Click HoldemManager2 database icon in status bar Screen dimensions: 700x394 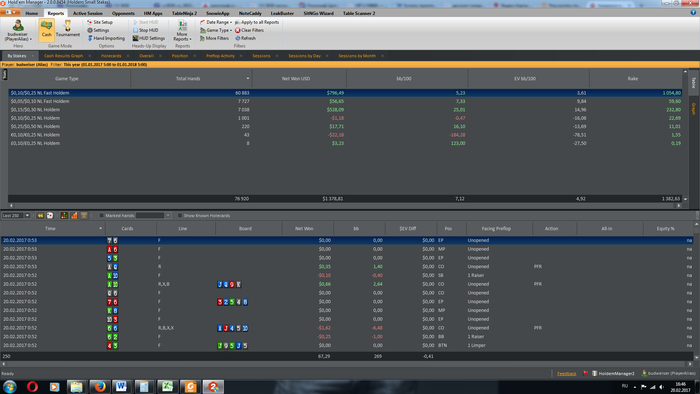pyautogui.click(x=595, y=373)
